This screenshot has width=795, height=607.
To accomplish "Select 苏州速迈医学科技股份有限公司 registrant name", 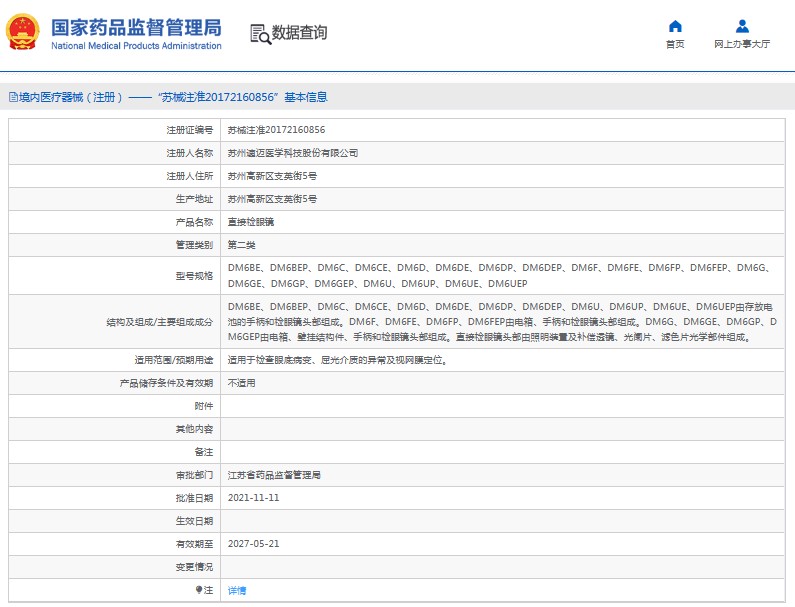I will coord(293,153).
